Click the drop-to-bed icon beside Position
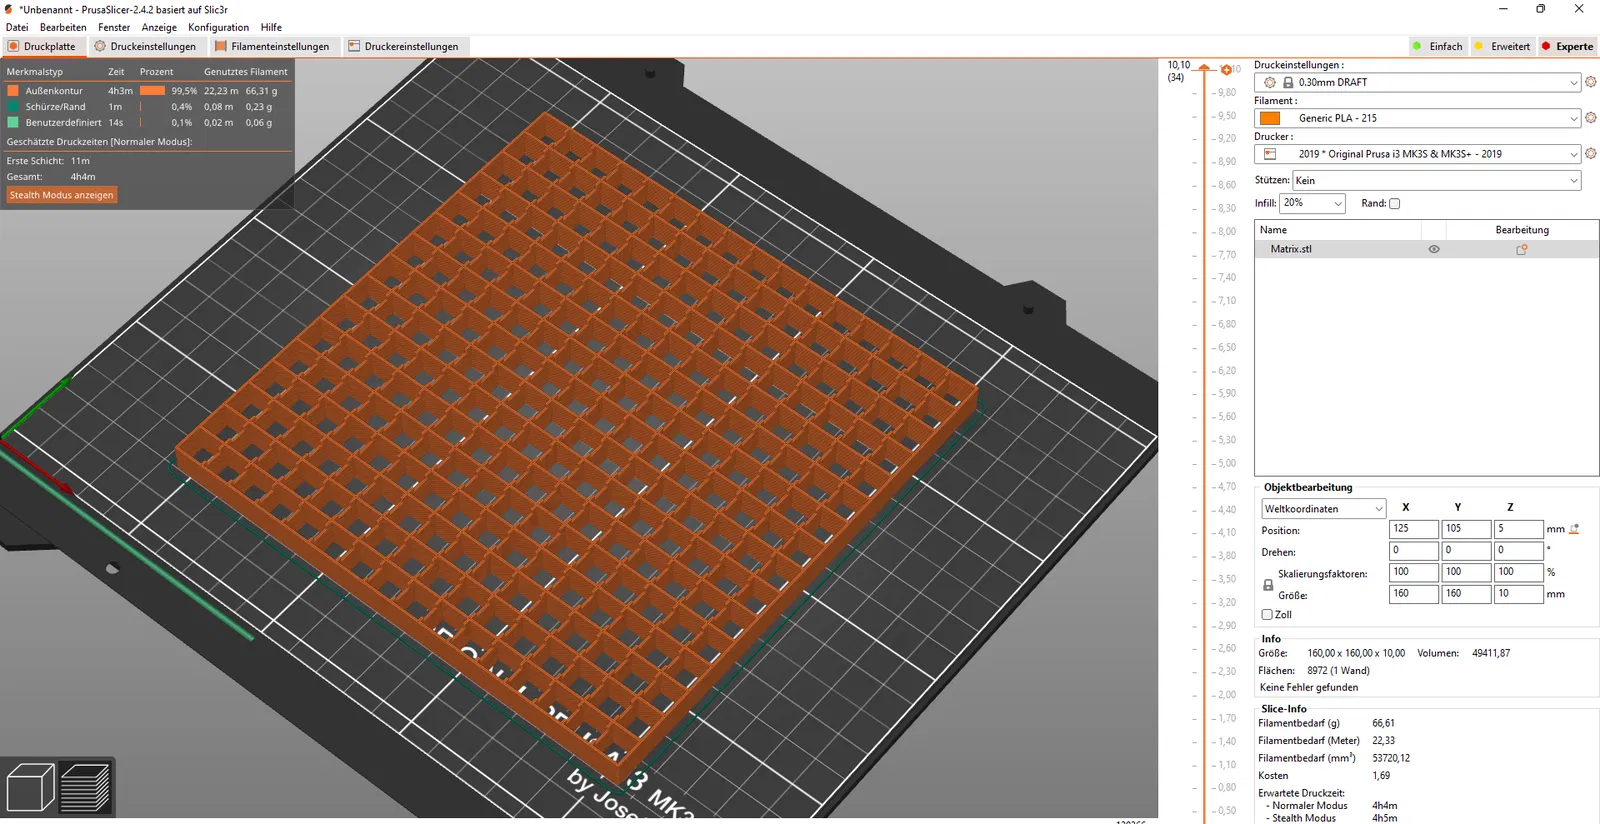 [1574, 529]
